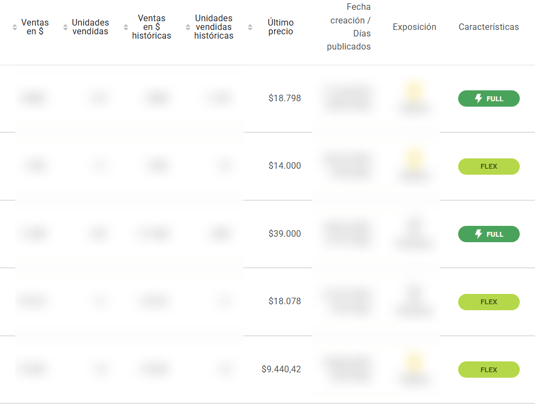Click Último precio header text

pyautogui.click(x=280, y=27)
